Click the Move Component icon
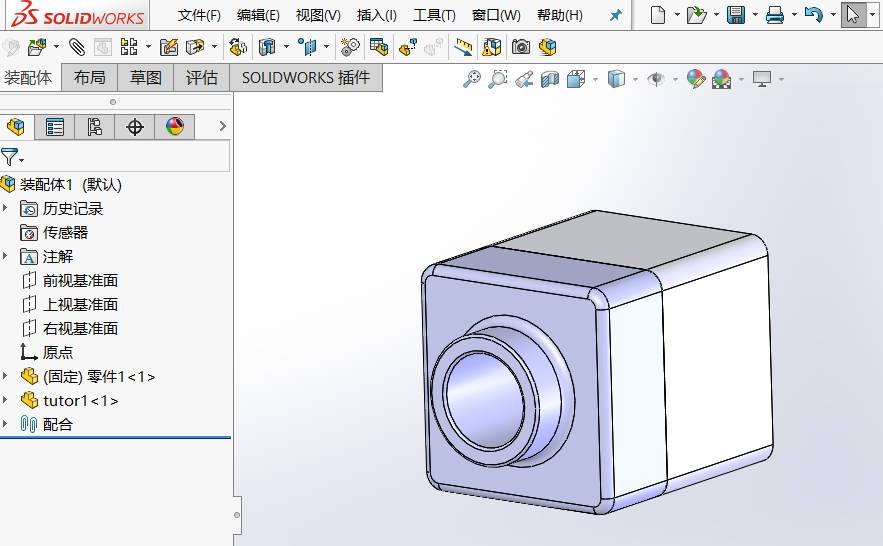This screenshot has width=883, height=546. (x=195, y=47)
